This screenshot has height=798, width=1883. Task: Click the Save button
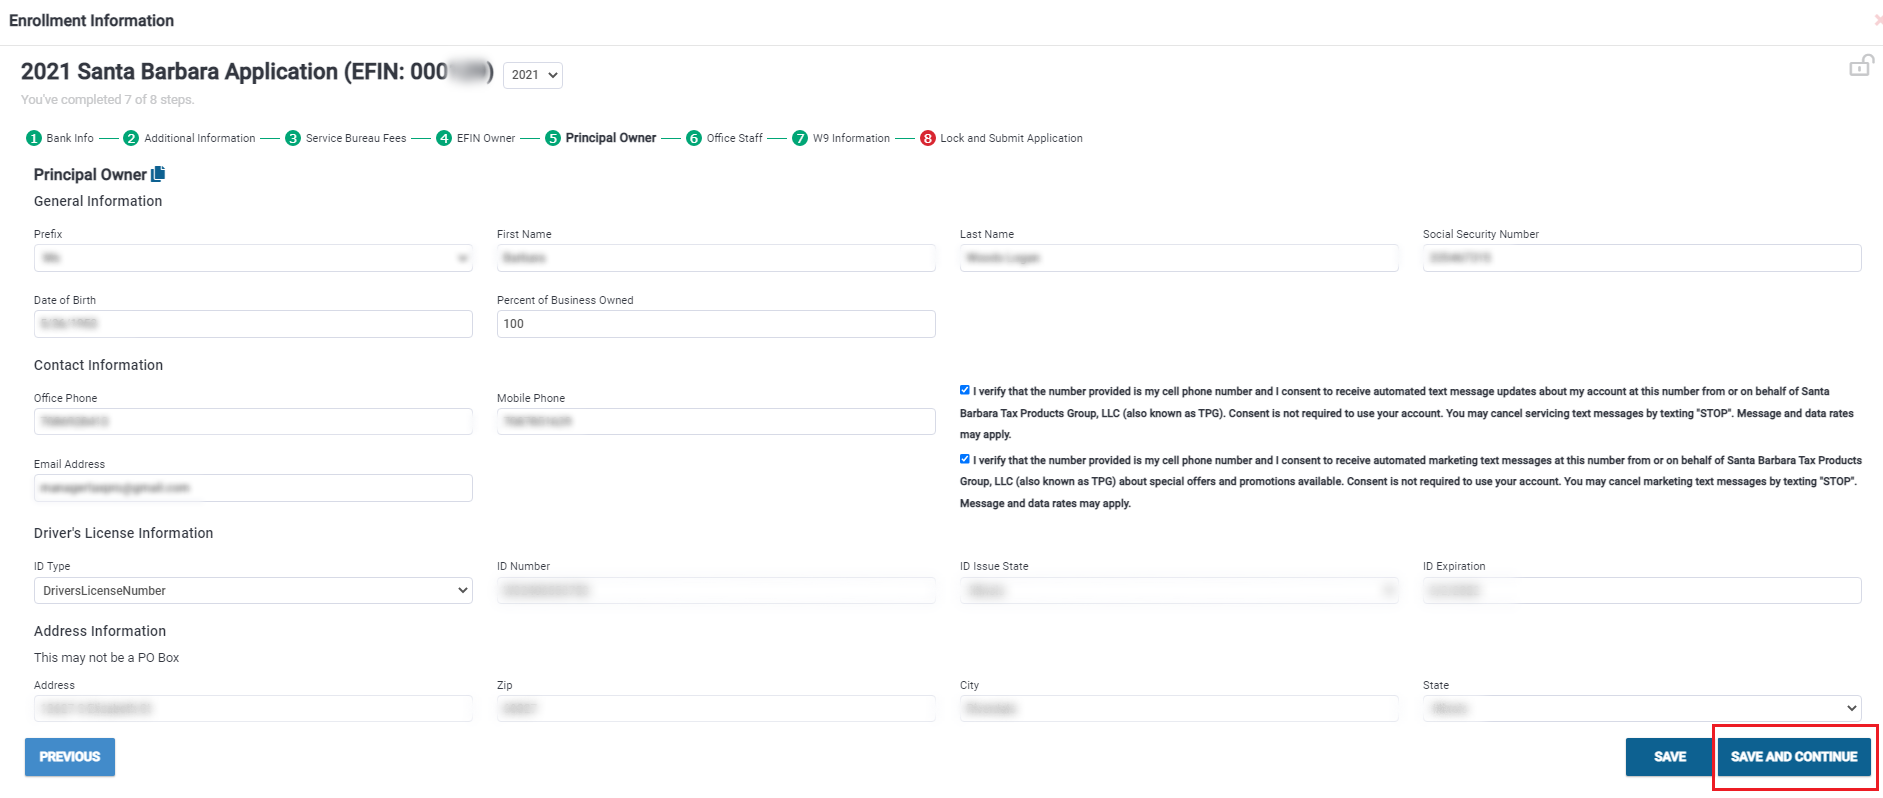[1669, 757]
